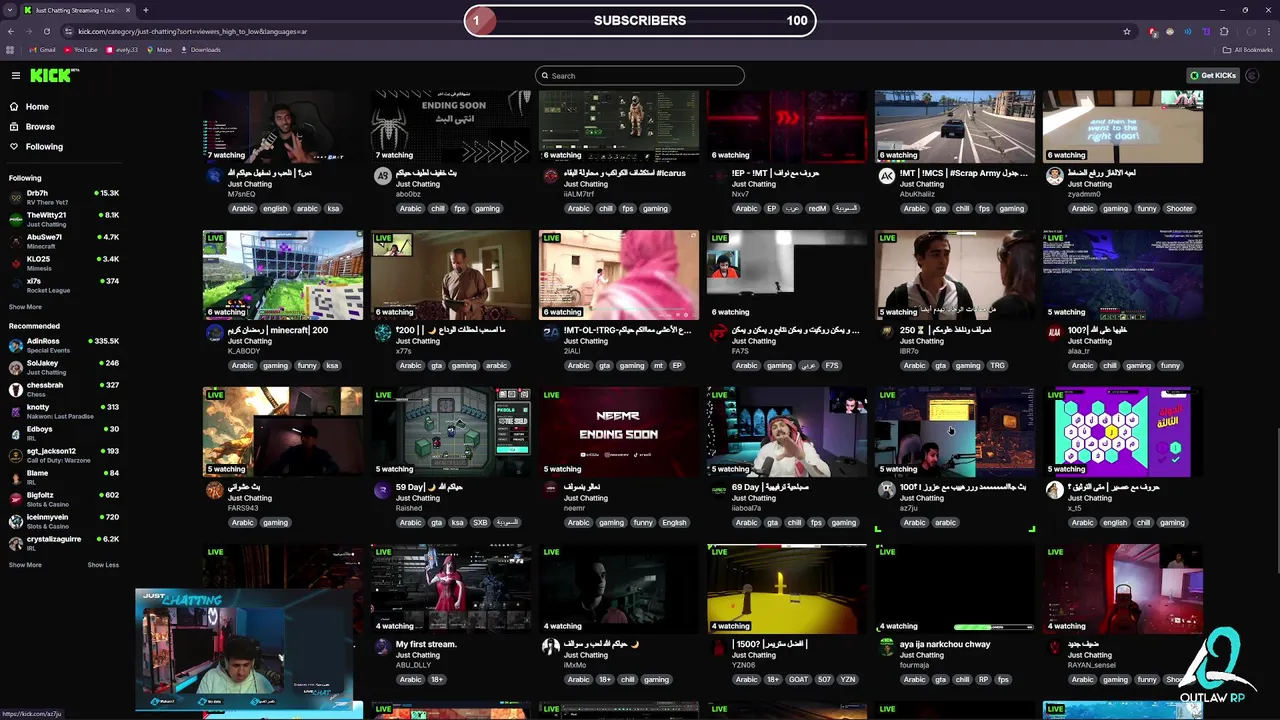Open the Maps bookmark
This screenshot has height=720, width=1280.
pyautogui.click(x=158, y=50)
